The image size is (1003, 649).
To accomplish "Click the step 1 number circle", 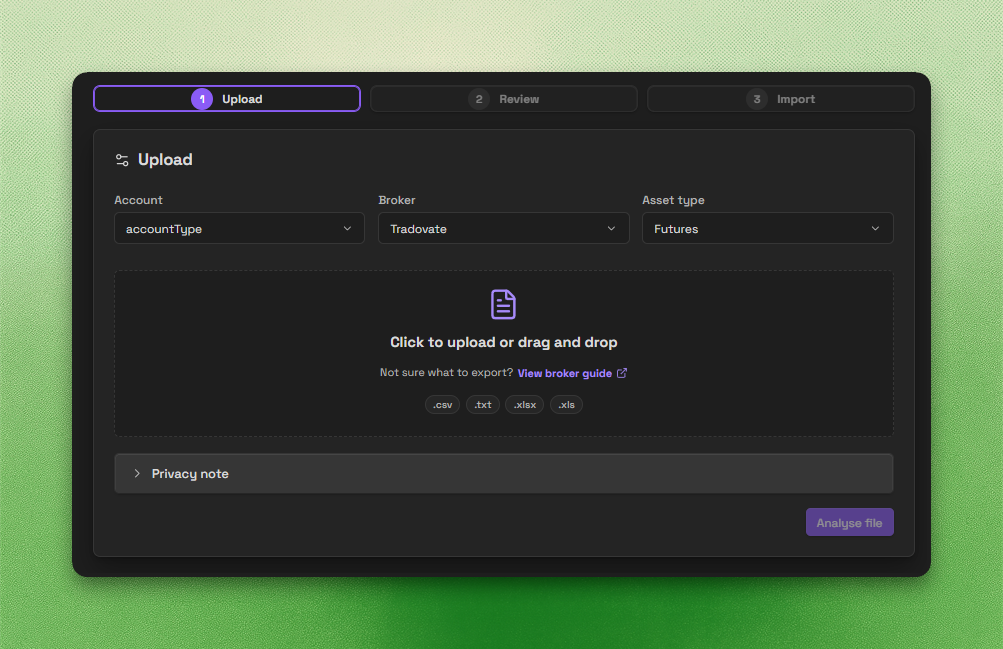I will 202,99.
